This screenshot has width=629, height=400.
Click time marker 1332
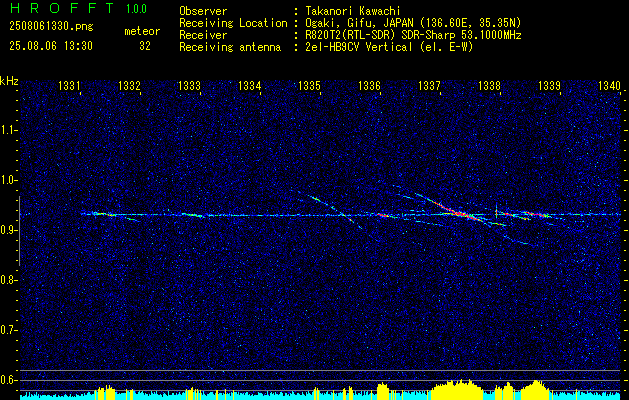129,85
